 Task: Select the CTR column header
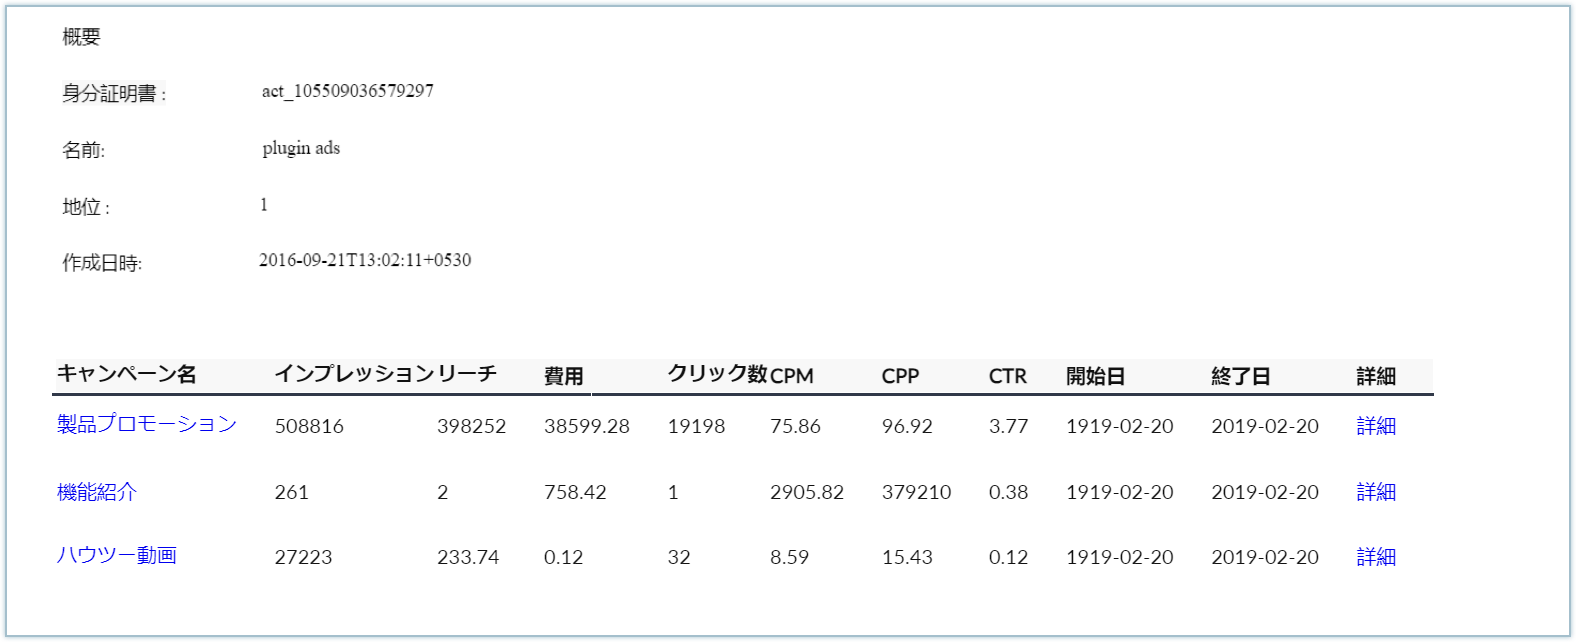coord(1008,376)
